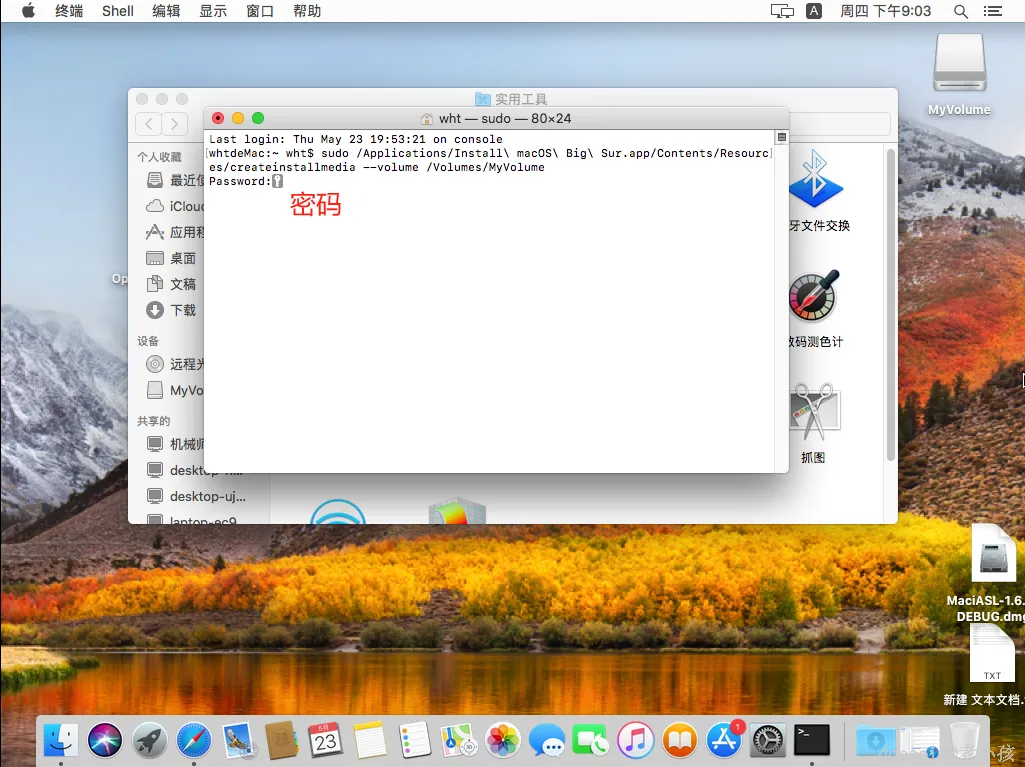Click the Terminal Password prompt cursor
The image size is (1025, 767).
(x=278, y=181)
